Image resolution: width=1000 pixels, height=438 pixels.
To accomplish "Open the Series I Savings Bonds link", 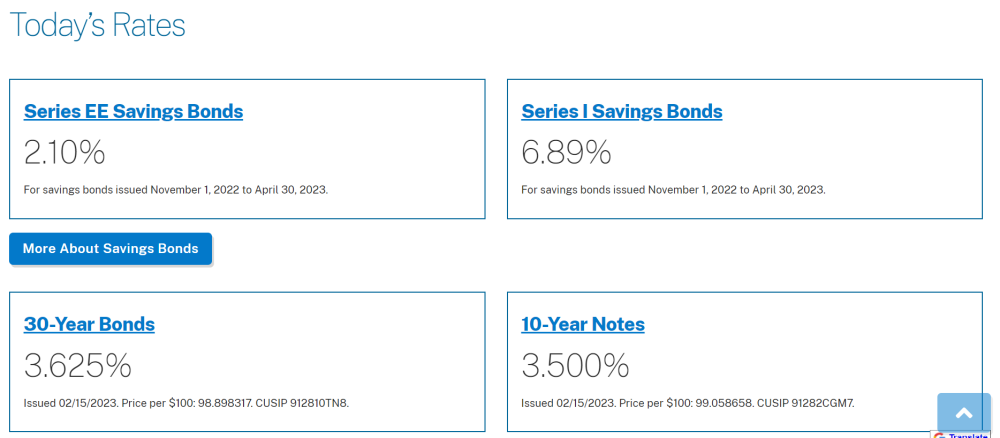I will coord(622,111).
